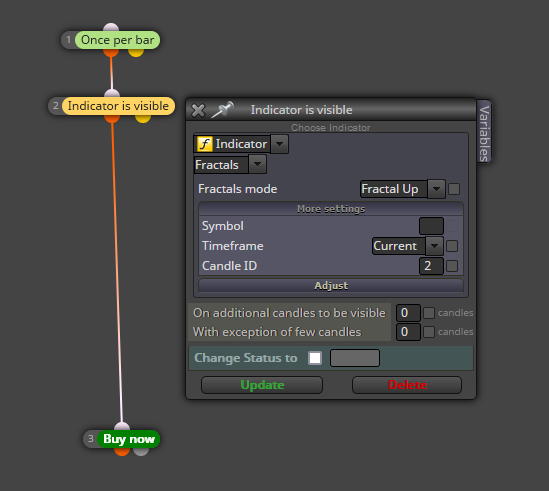Click the red Delete button
The width and height of the screenshot is (549, 491).
coord(407,385)
